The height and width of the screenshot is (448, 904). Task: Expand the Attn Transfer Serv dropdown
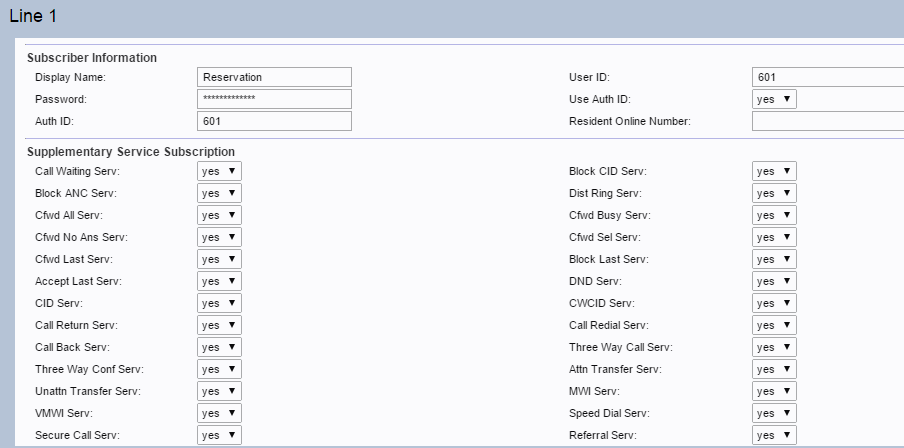point(774,369)
